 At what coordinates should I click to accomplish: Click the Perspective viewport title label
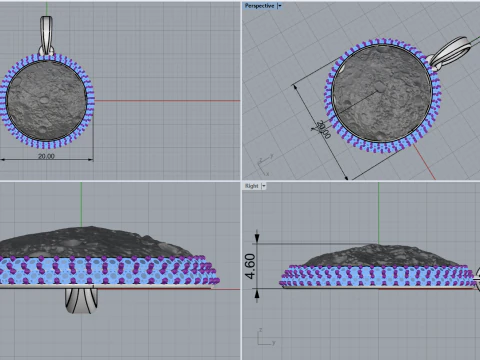(x=259, y=6)
